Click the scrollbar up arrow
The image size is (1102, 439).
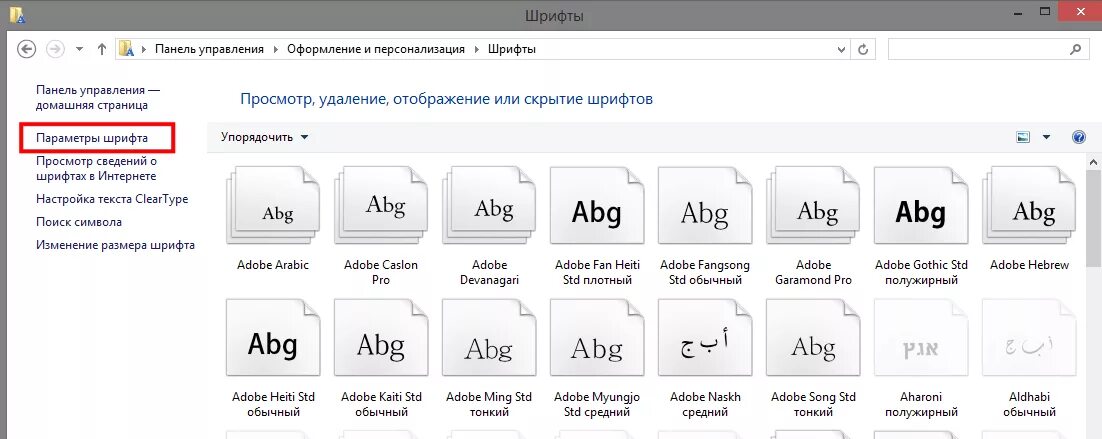coord(1095,161)
